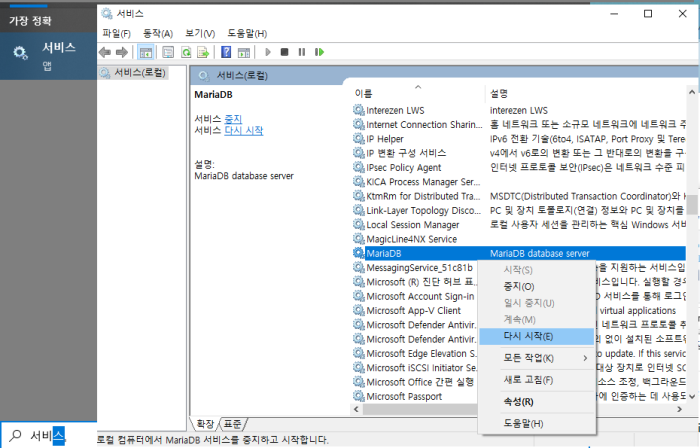Click the 가장 정확 heading in search panel
Screen dimensions: 700x448
click(30, 21)
